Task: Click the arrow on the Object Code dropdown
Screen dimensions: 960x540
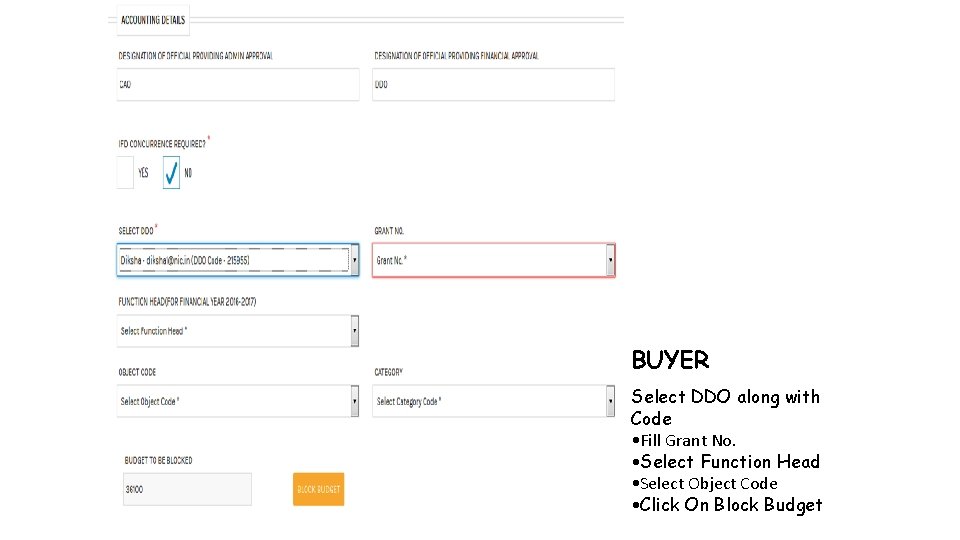Action: click(x=354, y=402)
